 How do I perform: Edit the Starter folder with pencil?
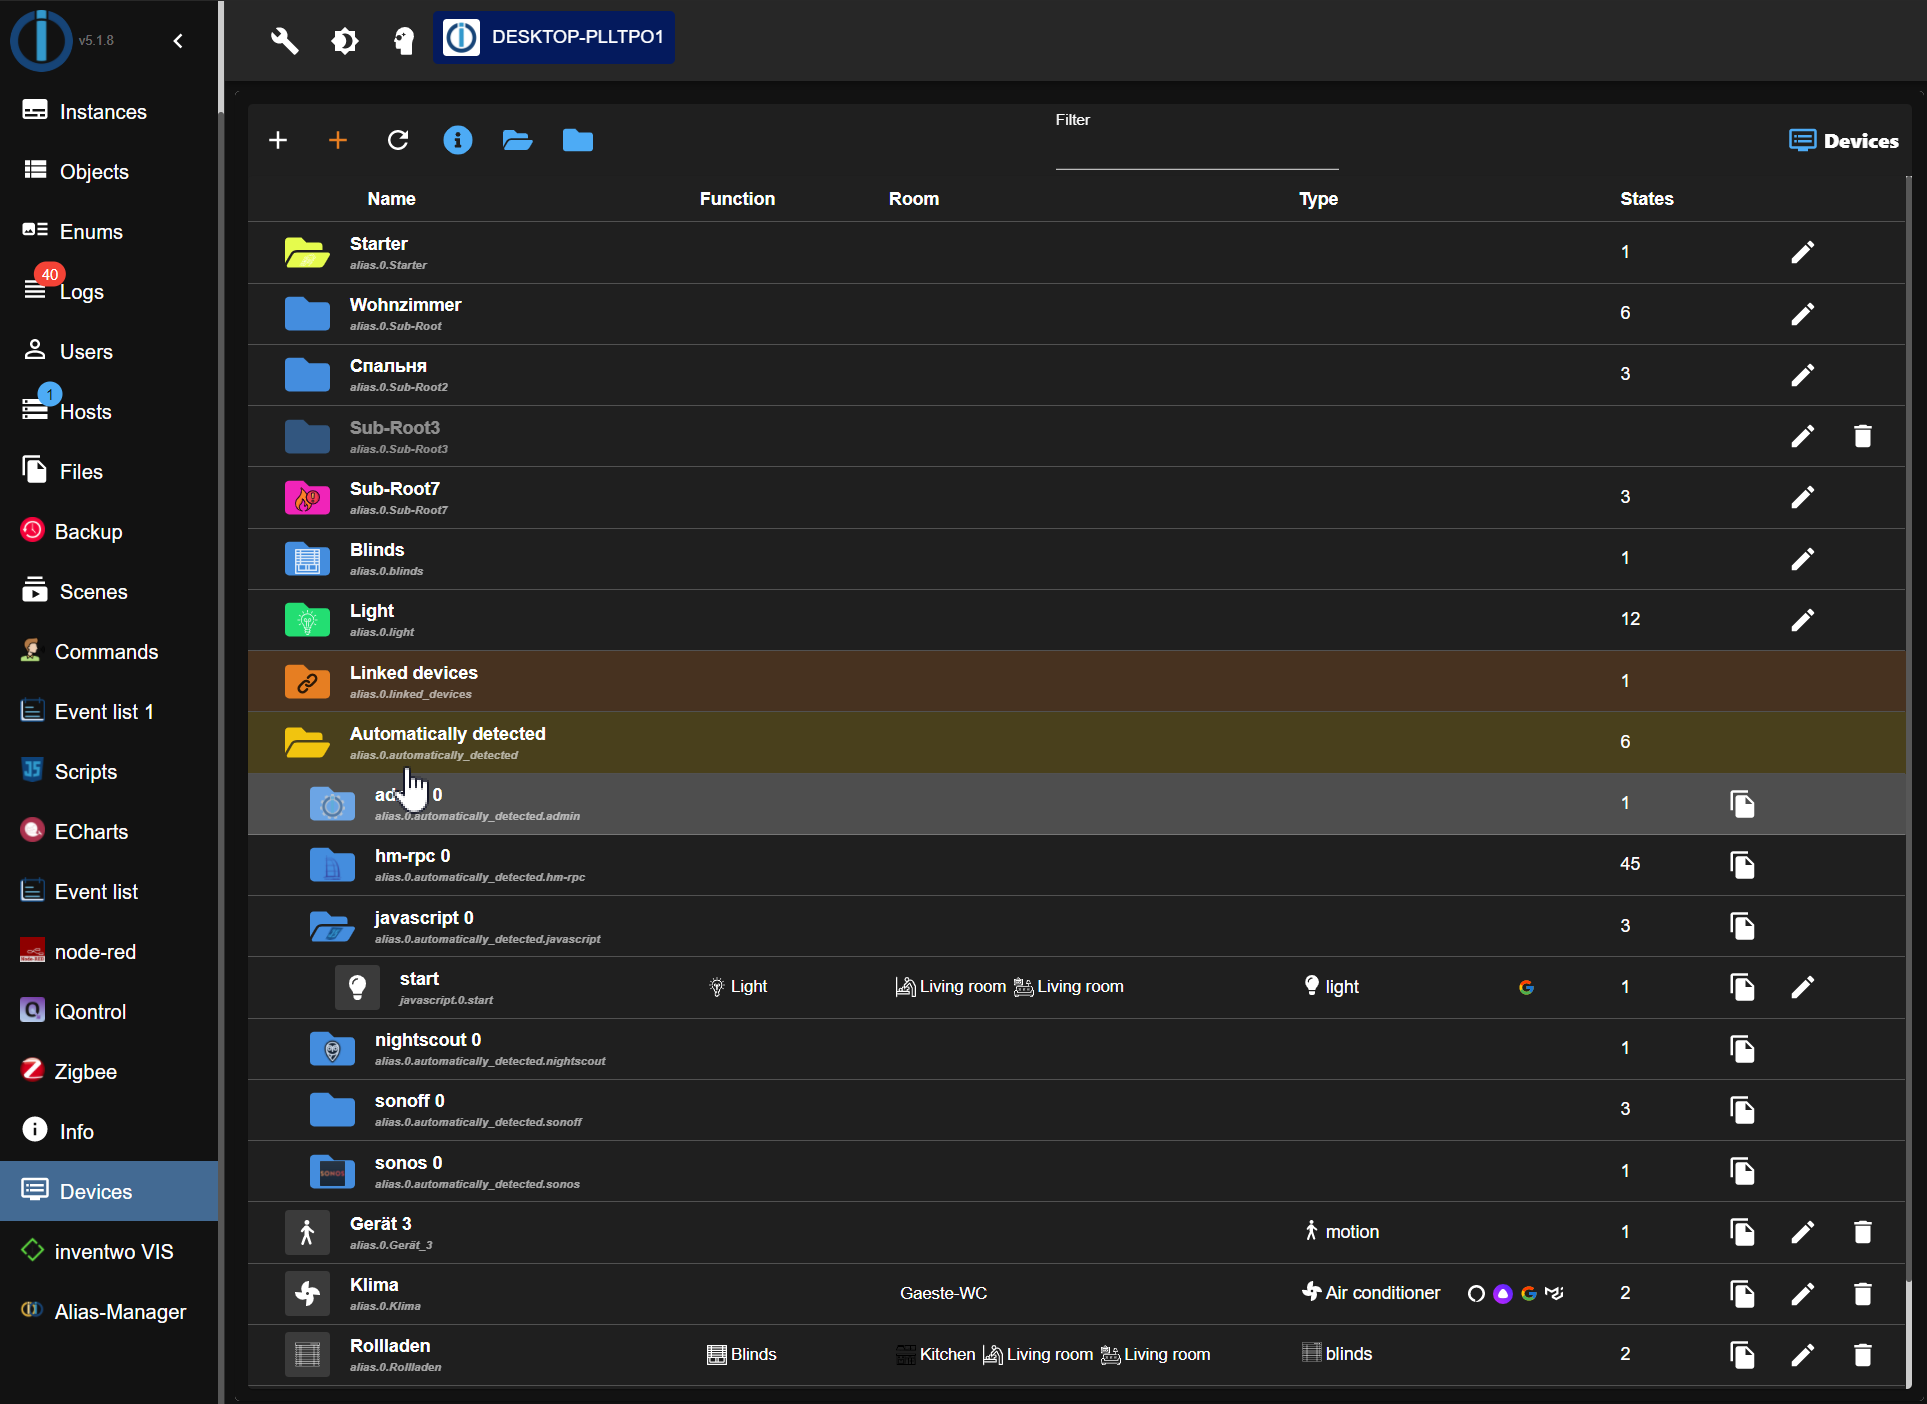[1802, 252]
